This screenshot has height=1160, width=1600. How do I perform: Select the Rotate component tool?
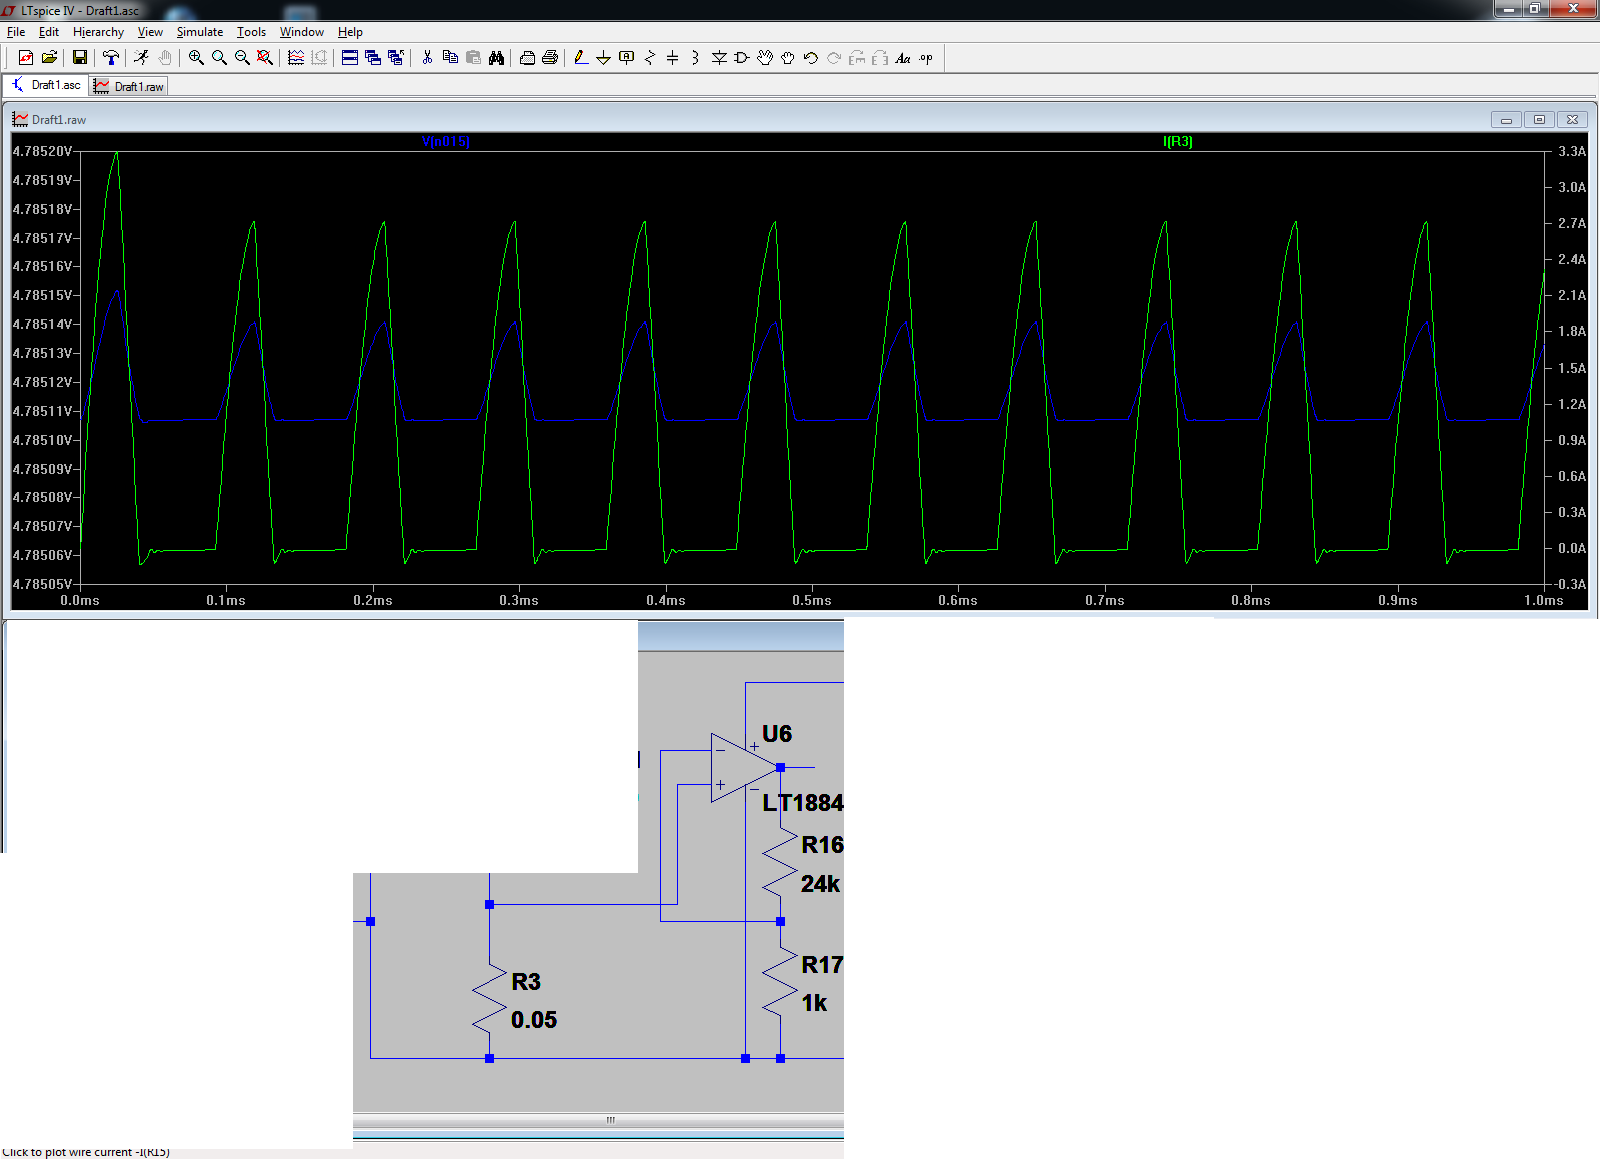coord(857,58)
